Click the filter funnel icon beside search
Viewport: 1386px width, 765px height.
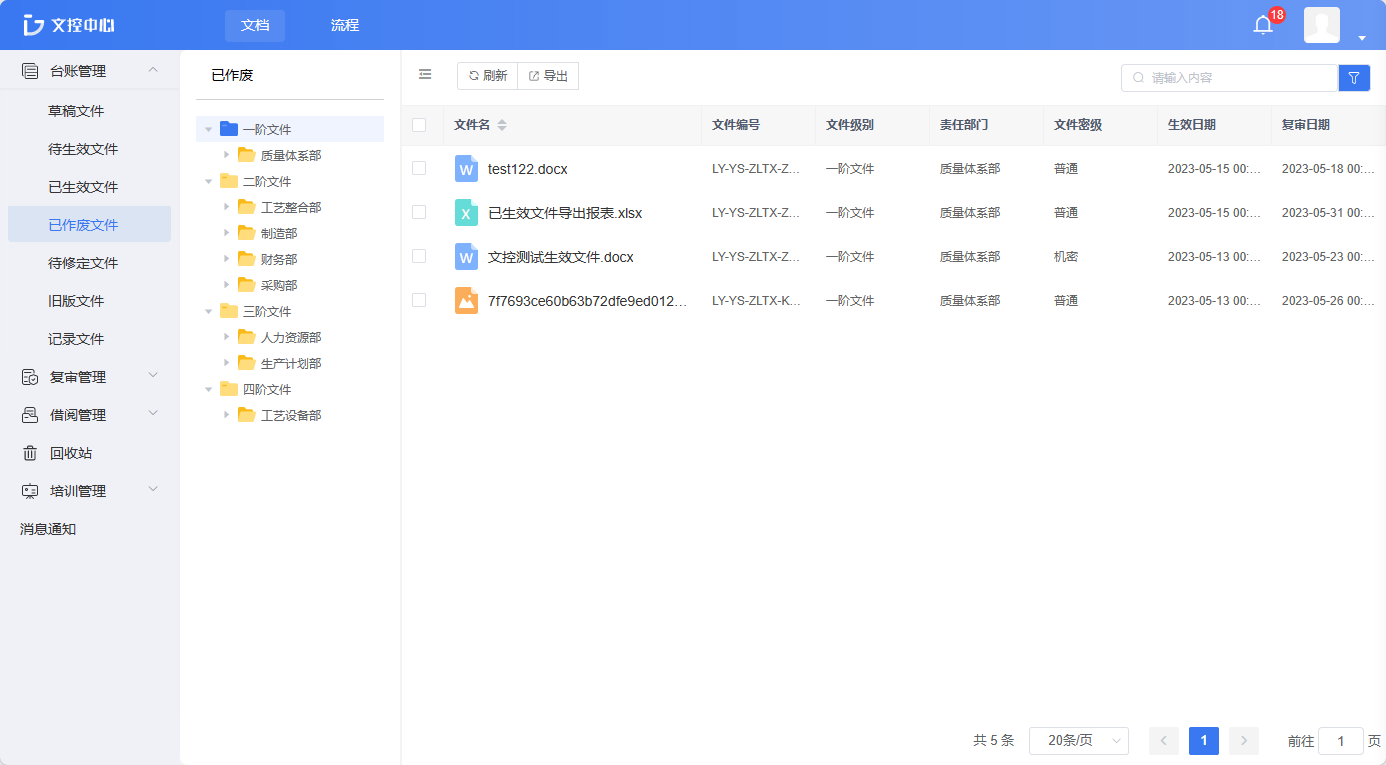pyautogui.click(x=1354, y=77)
